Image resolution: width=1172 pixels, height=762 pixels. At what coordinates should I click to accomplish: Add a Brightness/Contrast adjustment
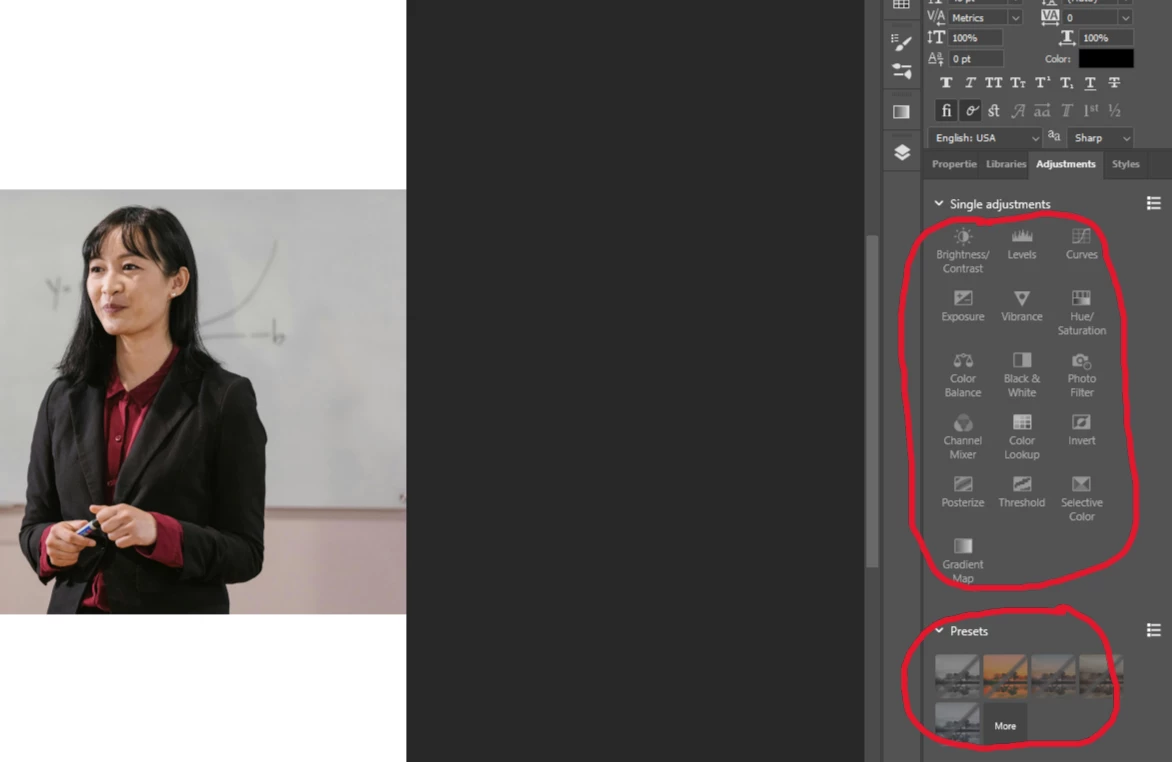[x=963, y=251]
